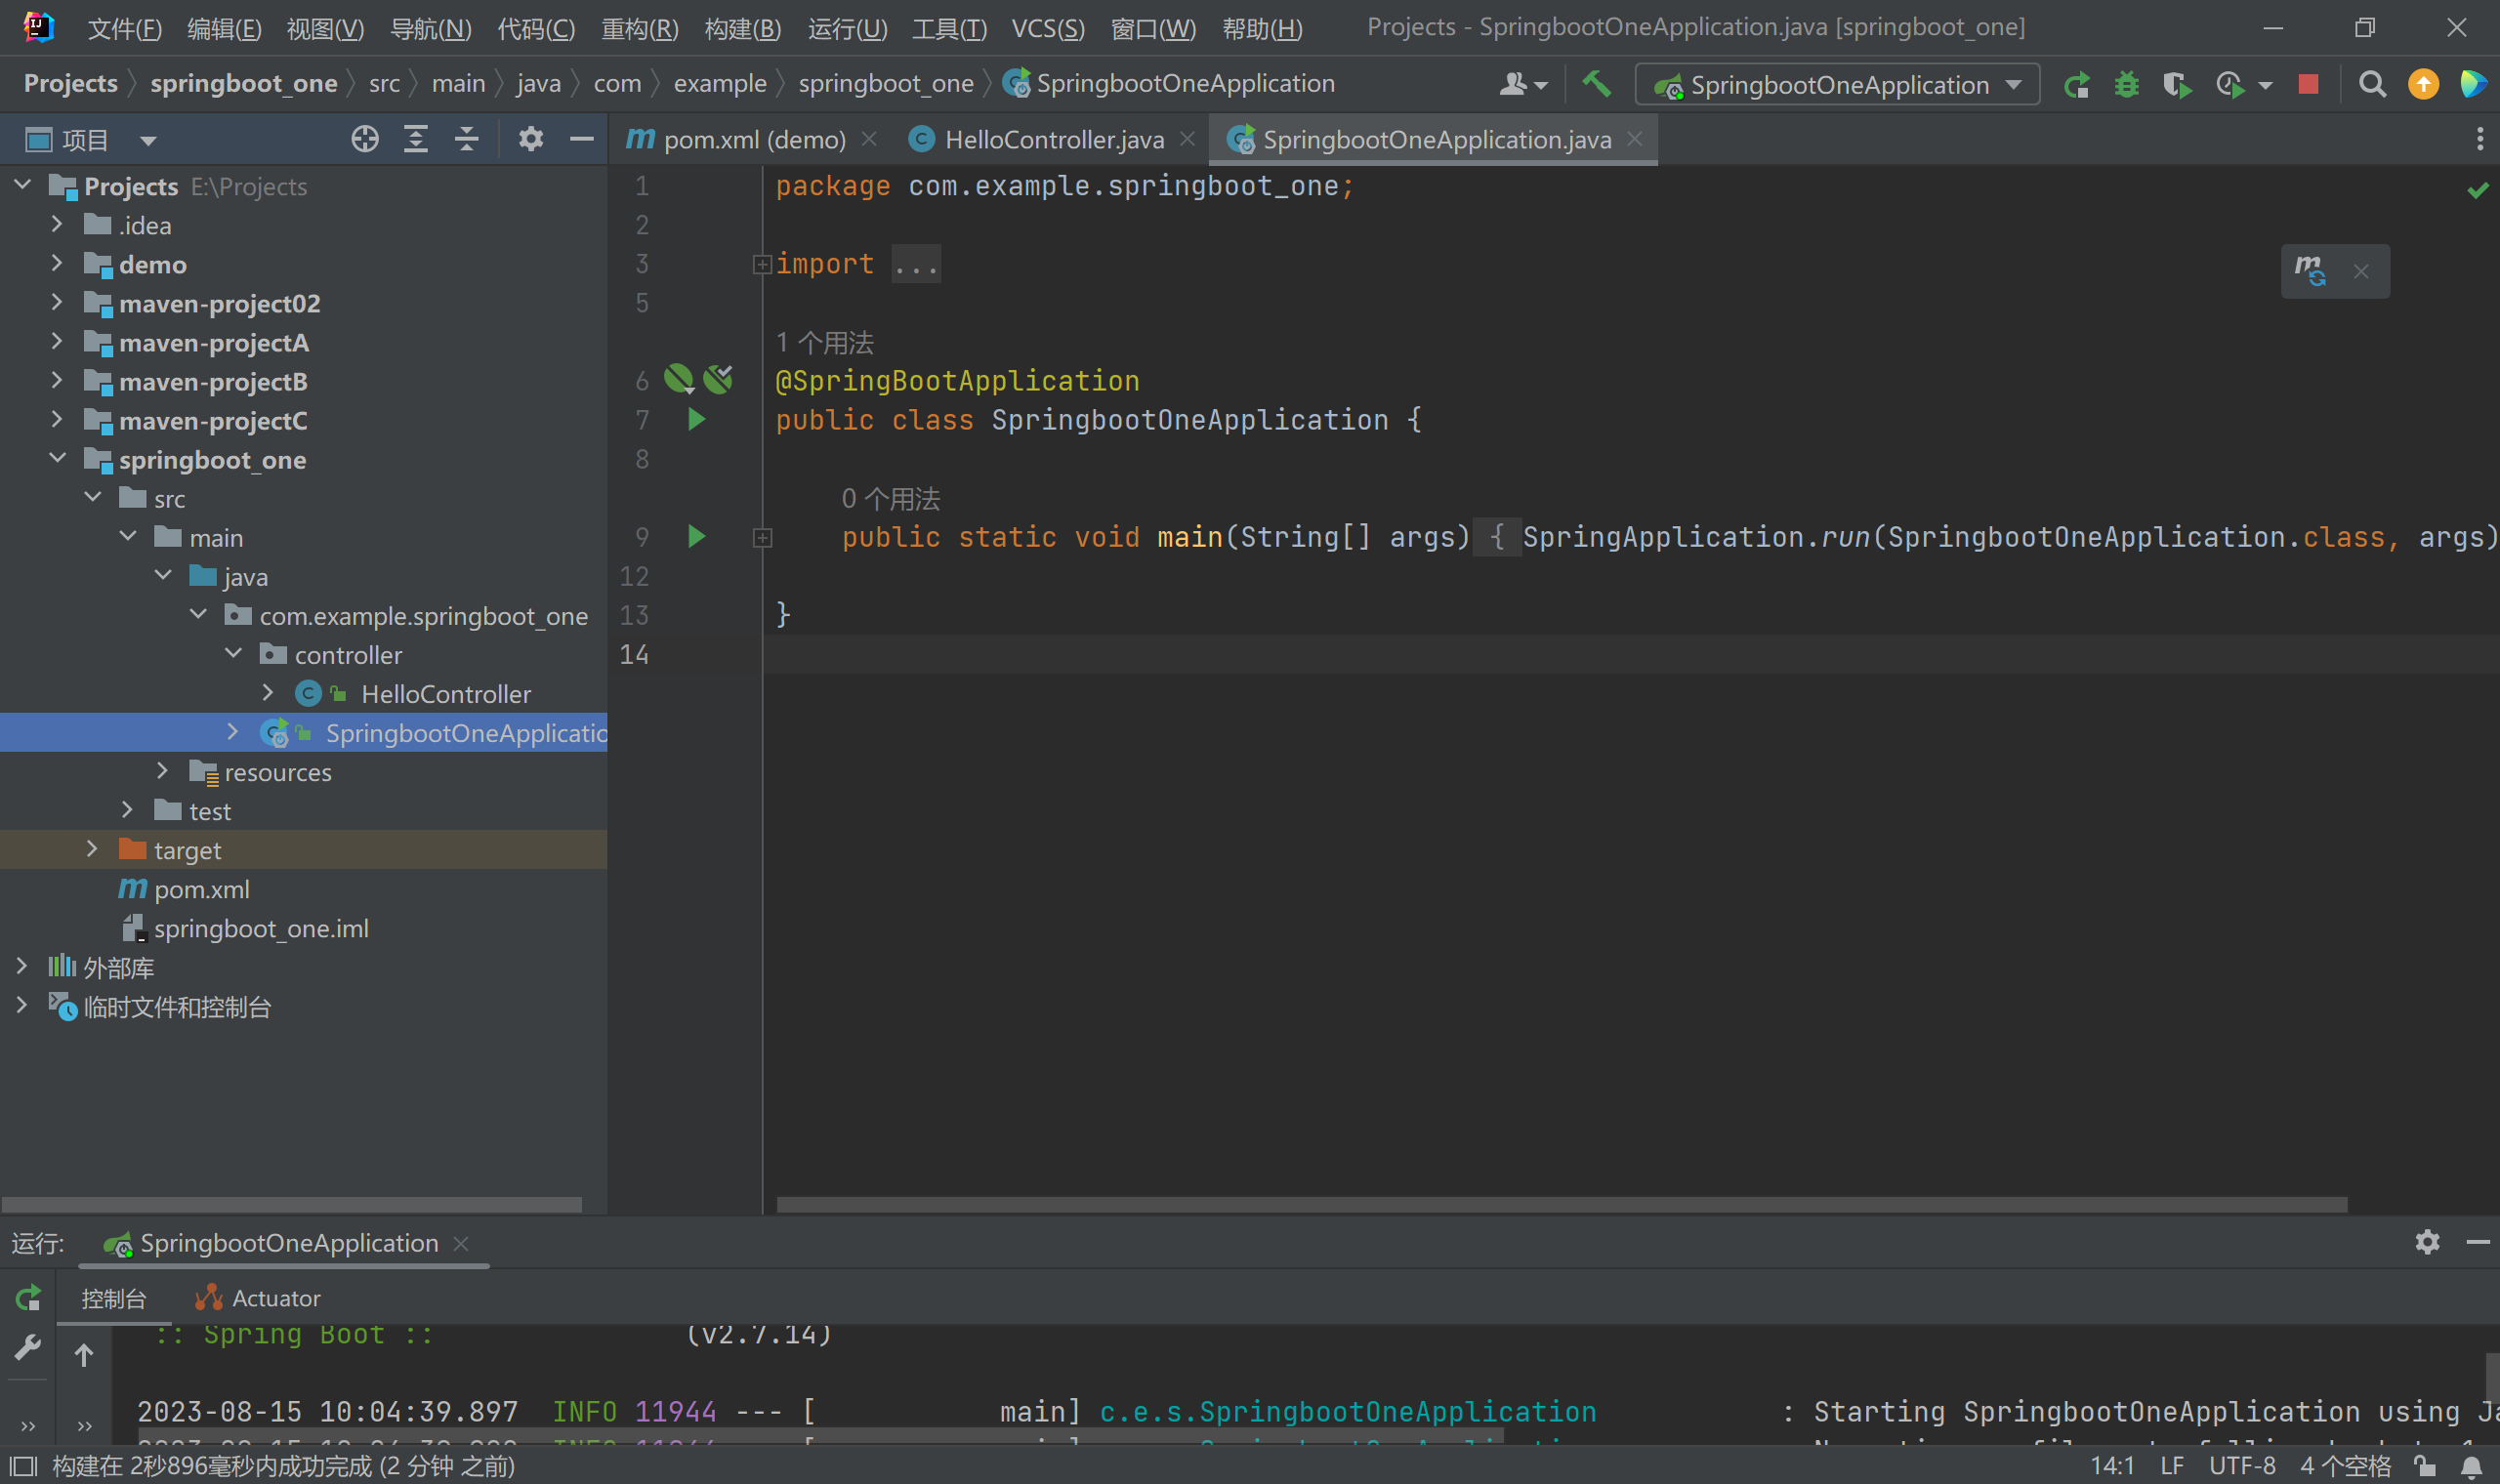Image resolution: width=2500 pixels, height=1484 pixels.
Task: Expand the target folder
Action: pyautogui.click(x=92, y=849)
